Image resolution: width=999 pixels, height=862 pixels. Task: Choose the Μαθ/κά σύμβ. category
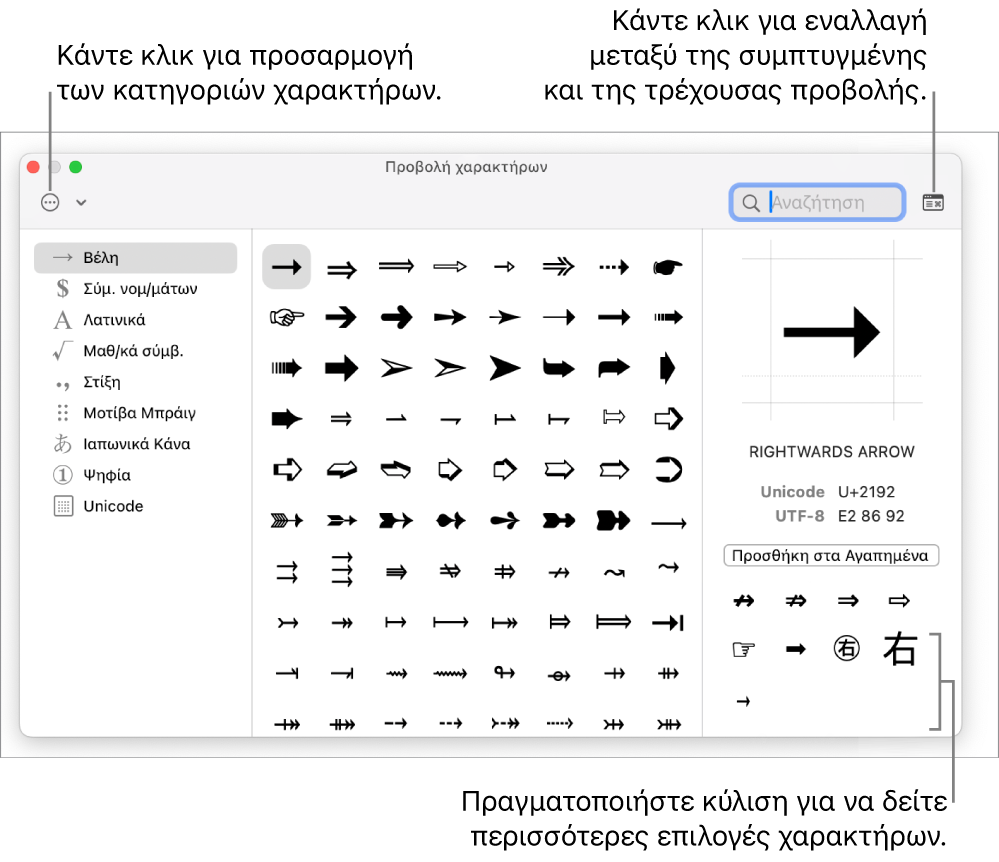pos(135,351)
